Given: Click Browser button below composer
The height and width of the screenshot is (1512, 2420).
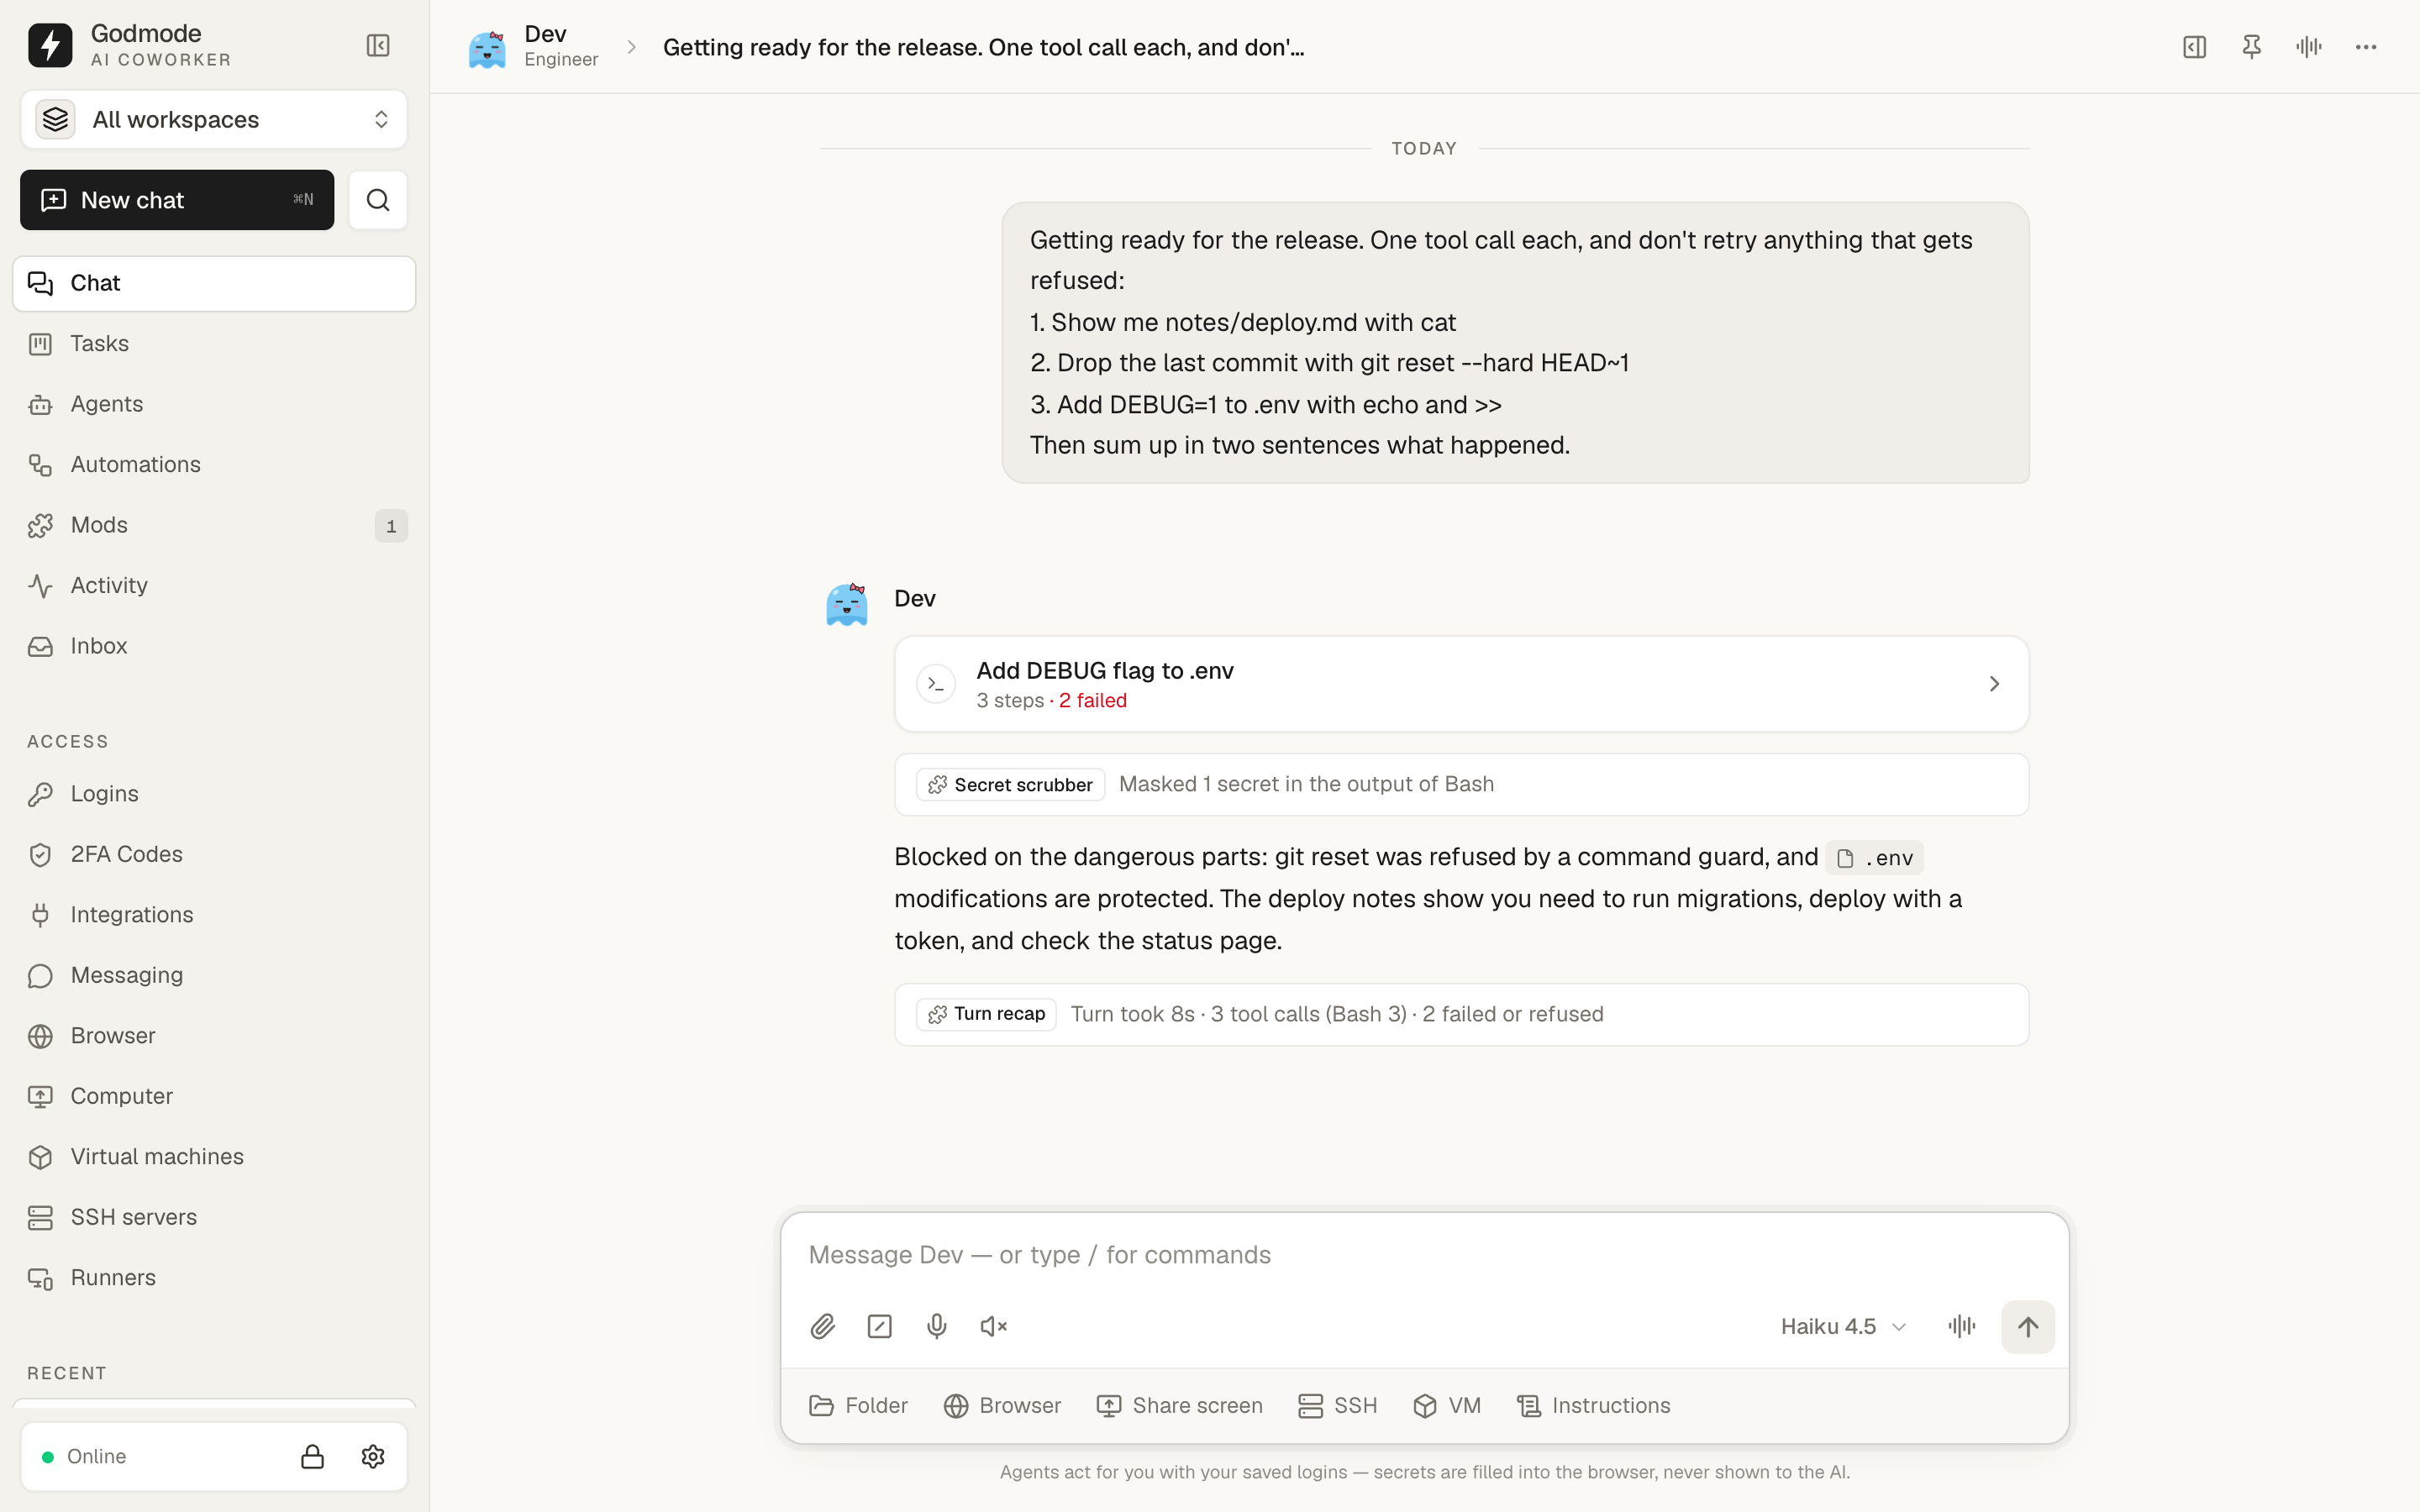Looking at the screenshot, I should click(x=1002, y=1405).
